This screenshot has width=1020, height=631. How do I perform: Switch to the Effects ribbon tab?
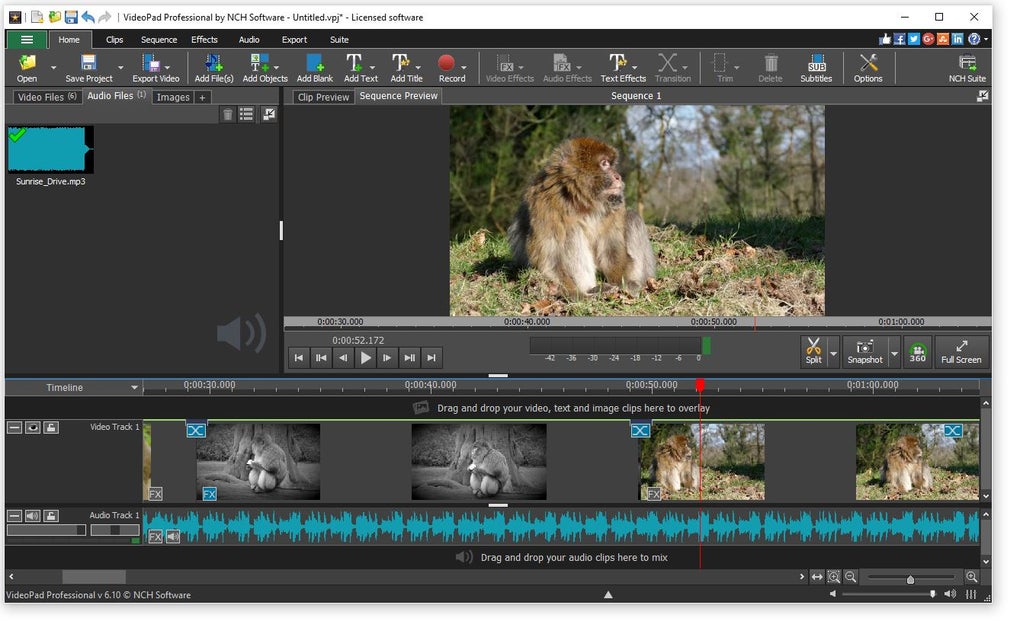coord(204,40)
